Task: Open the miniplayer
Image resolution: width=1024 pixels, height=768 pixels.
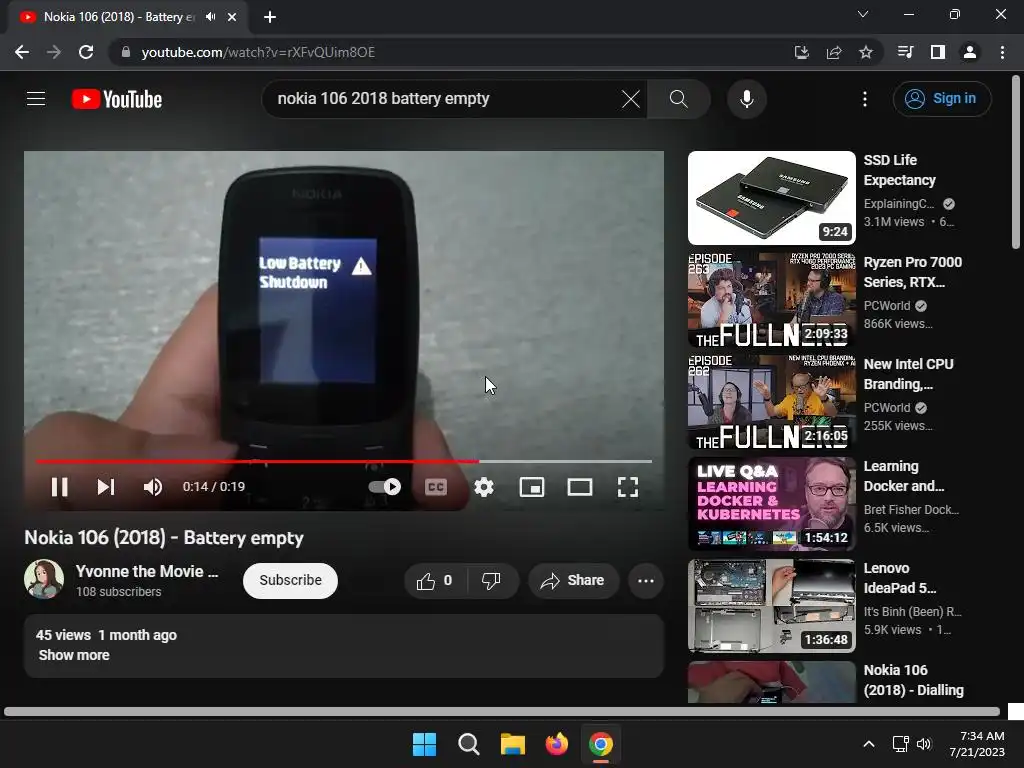Action: point(532,487)
